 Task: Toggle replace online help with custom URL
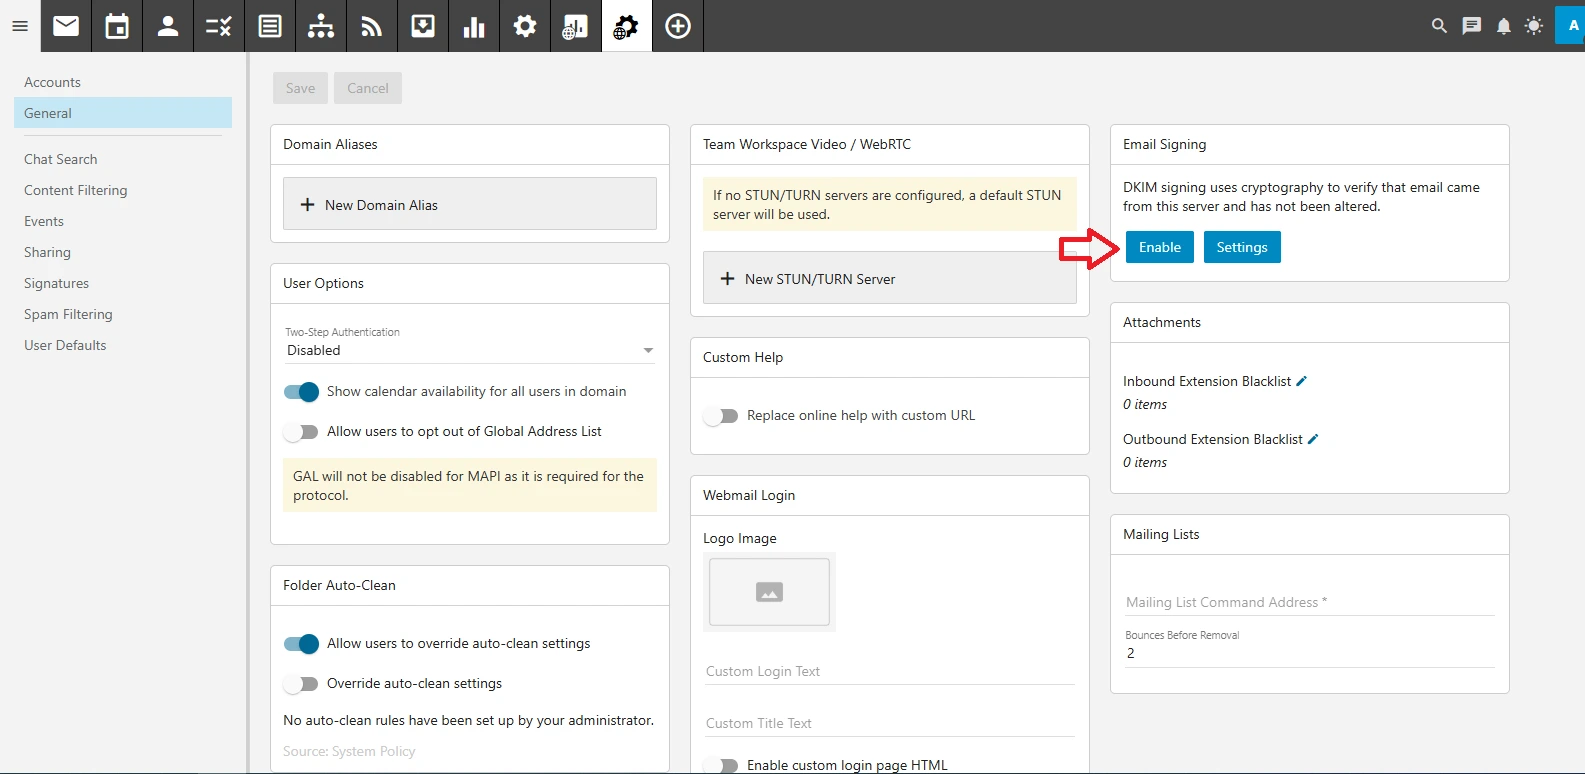(x=721, y=416)
